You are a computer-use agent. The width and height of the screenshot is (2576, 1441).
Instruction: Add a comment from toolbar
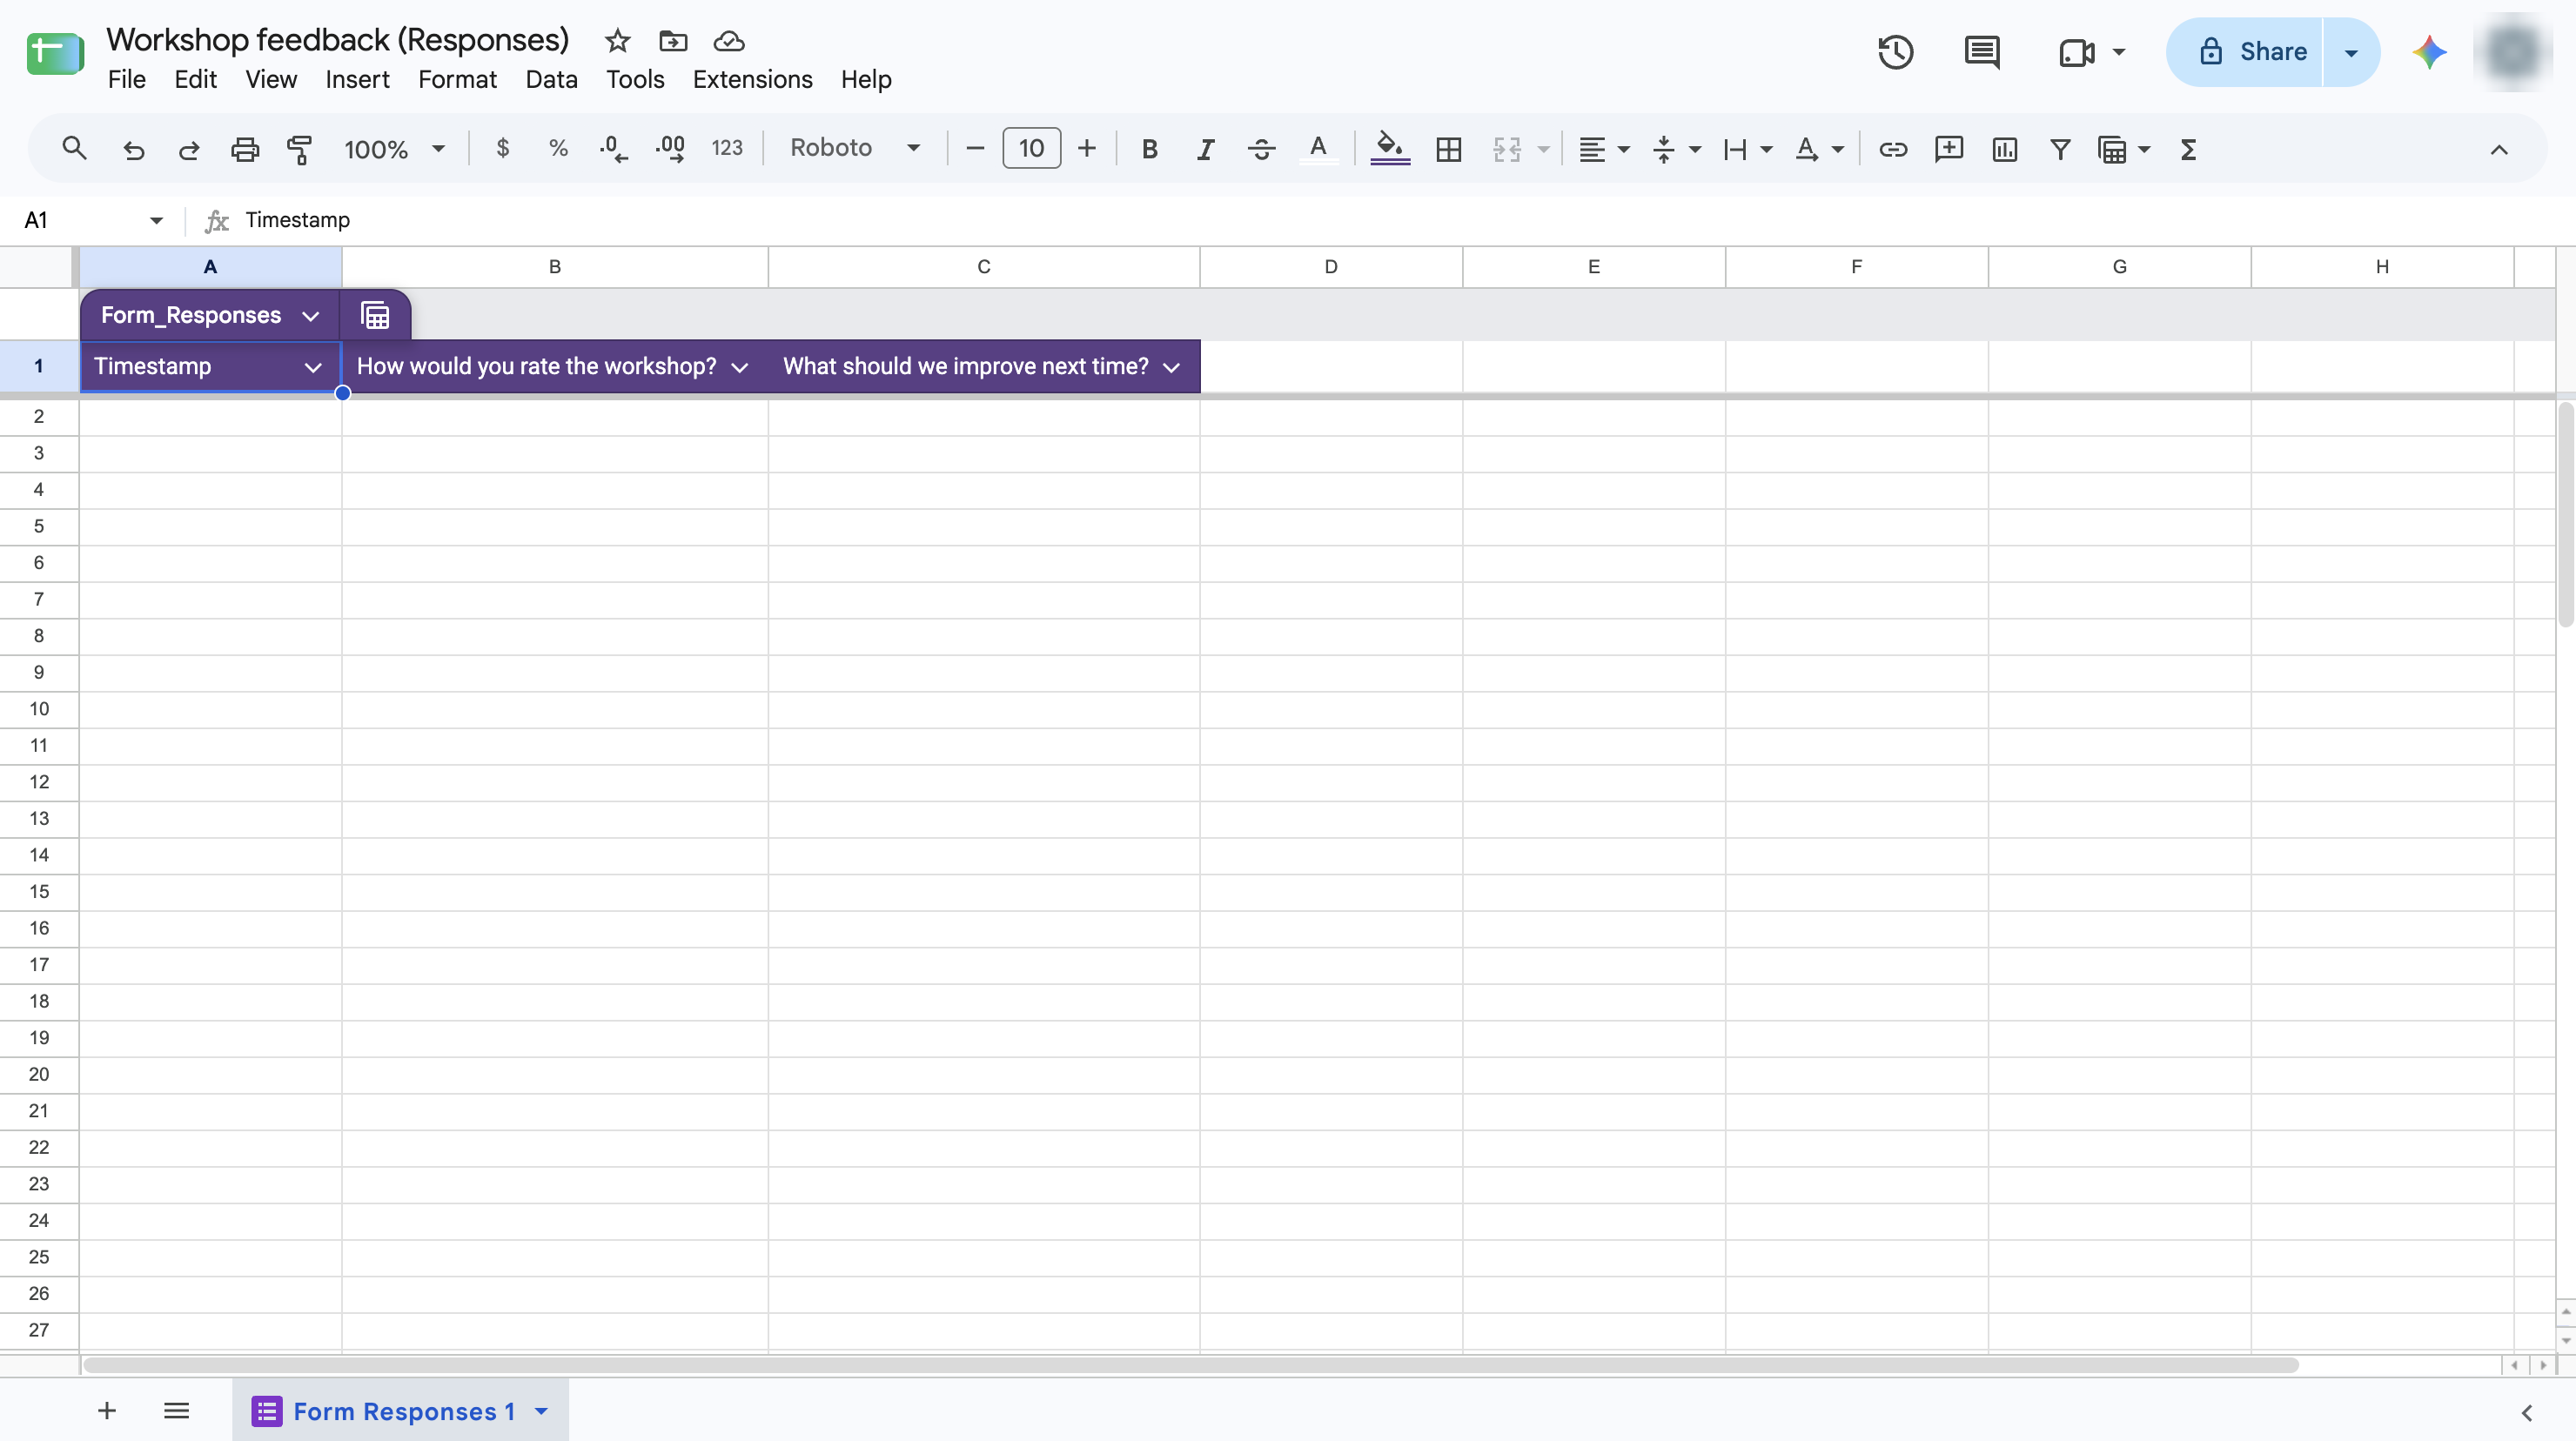click(1948, 149)
